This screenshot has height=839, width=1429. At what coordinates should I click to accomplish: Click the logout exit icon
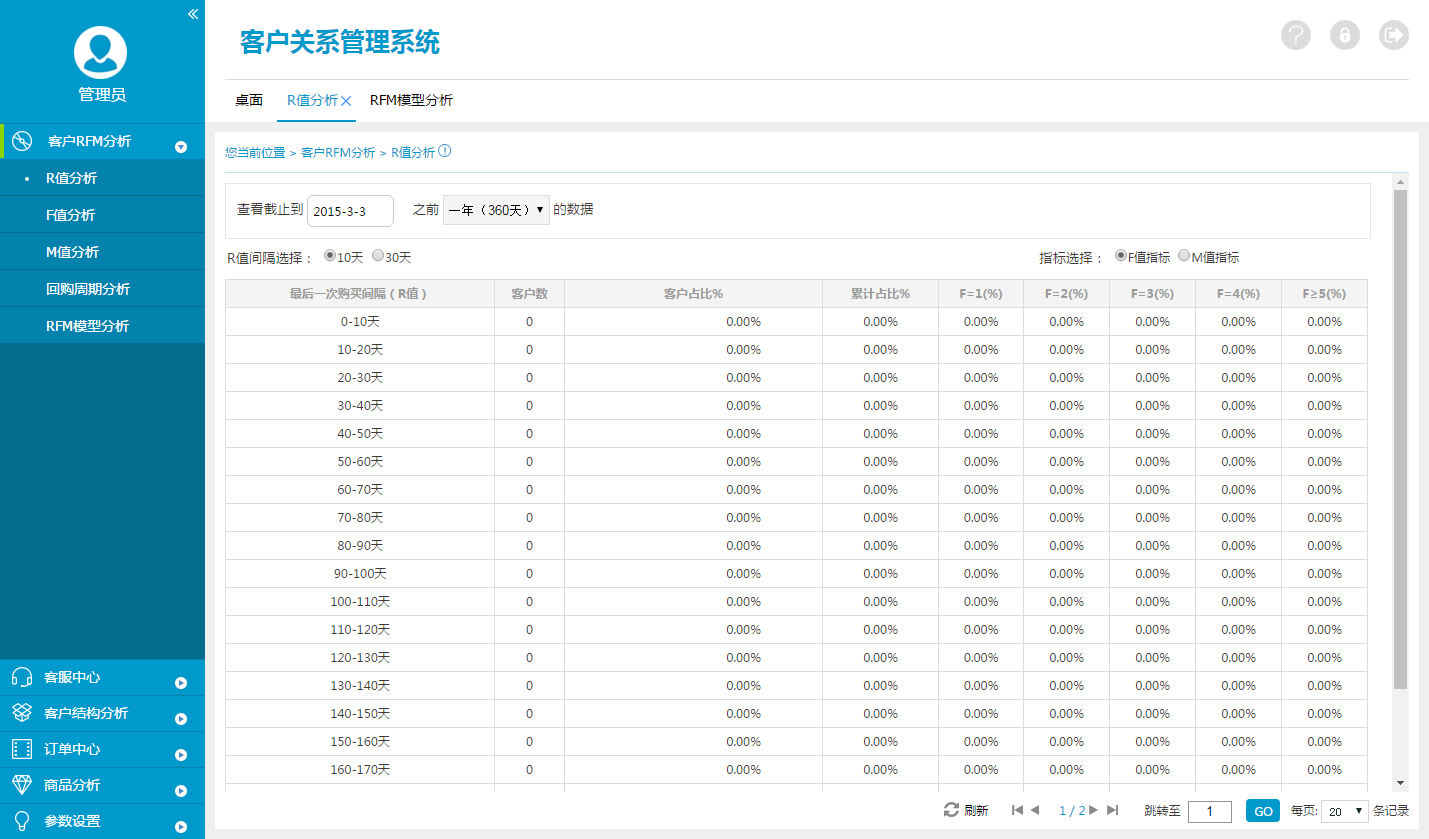[1393, 35]
